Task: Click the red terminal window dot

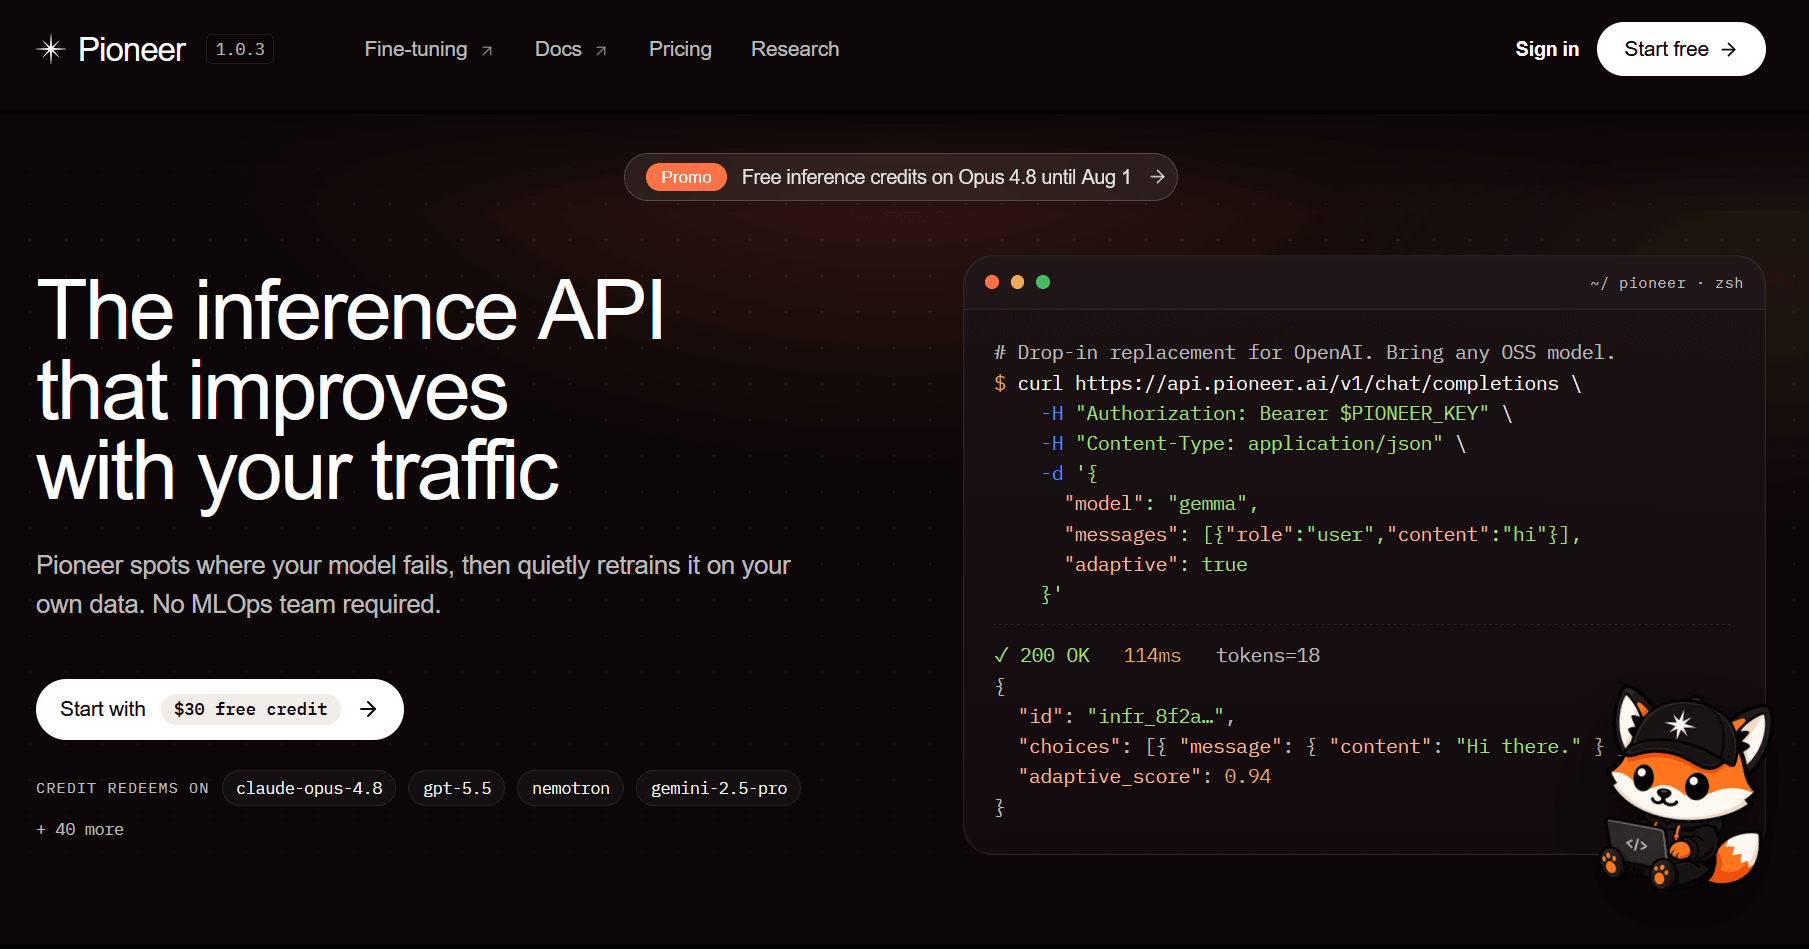Action: coord(992,282)
